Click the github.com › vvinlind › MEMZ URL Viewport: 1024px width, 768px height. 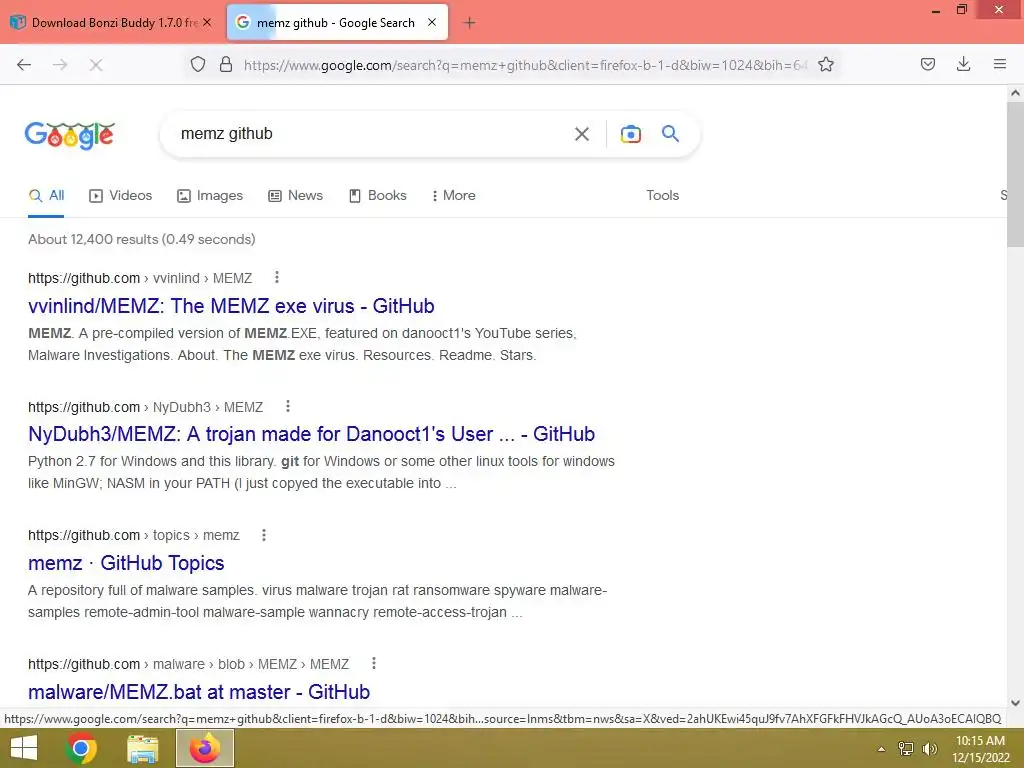140,278
